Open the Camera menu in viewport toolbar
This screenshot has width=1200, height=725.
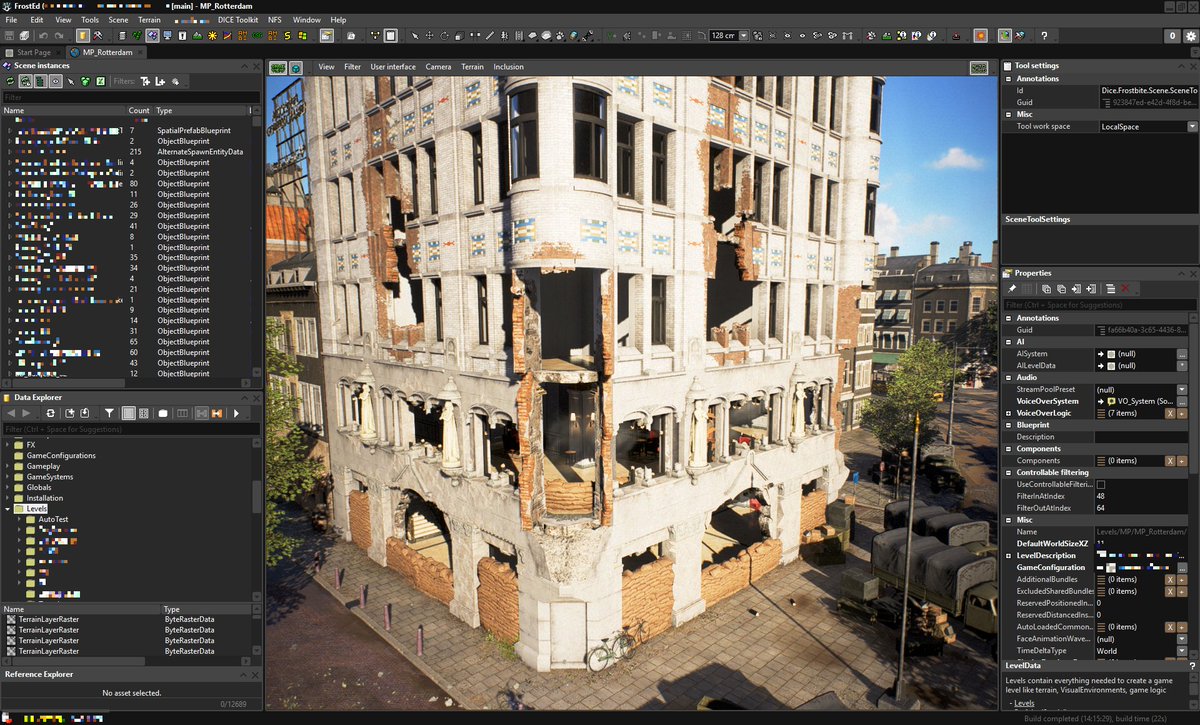[438, 67]
